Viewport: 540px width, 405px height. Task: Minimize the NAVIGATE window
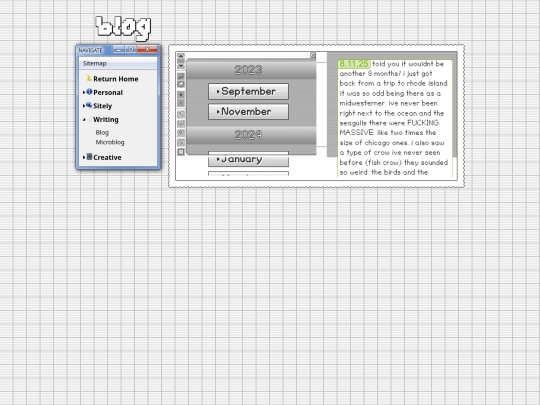tap(118, 50)
